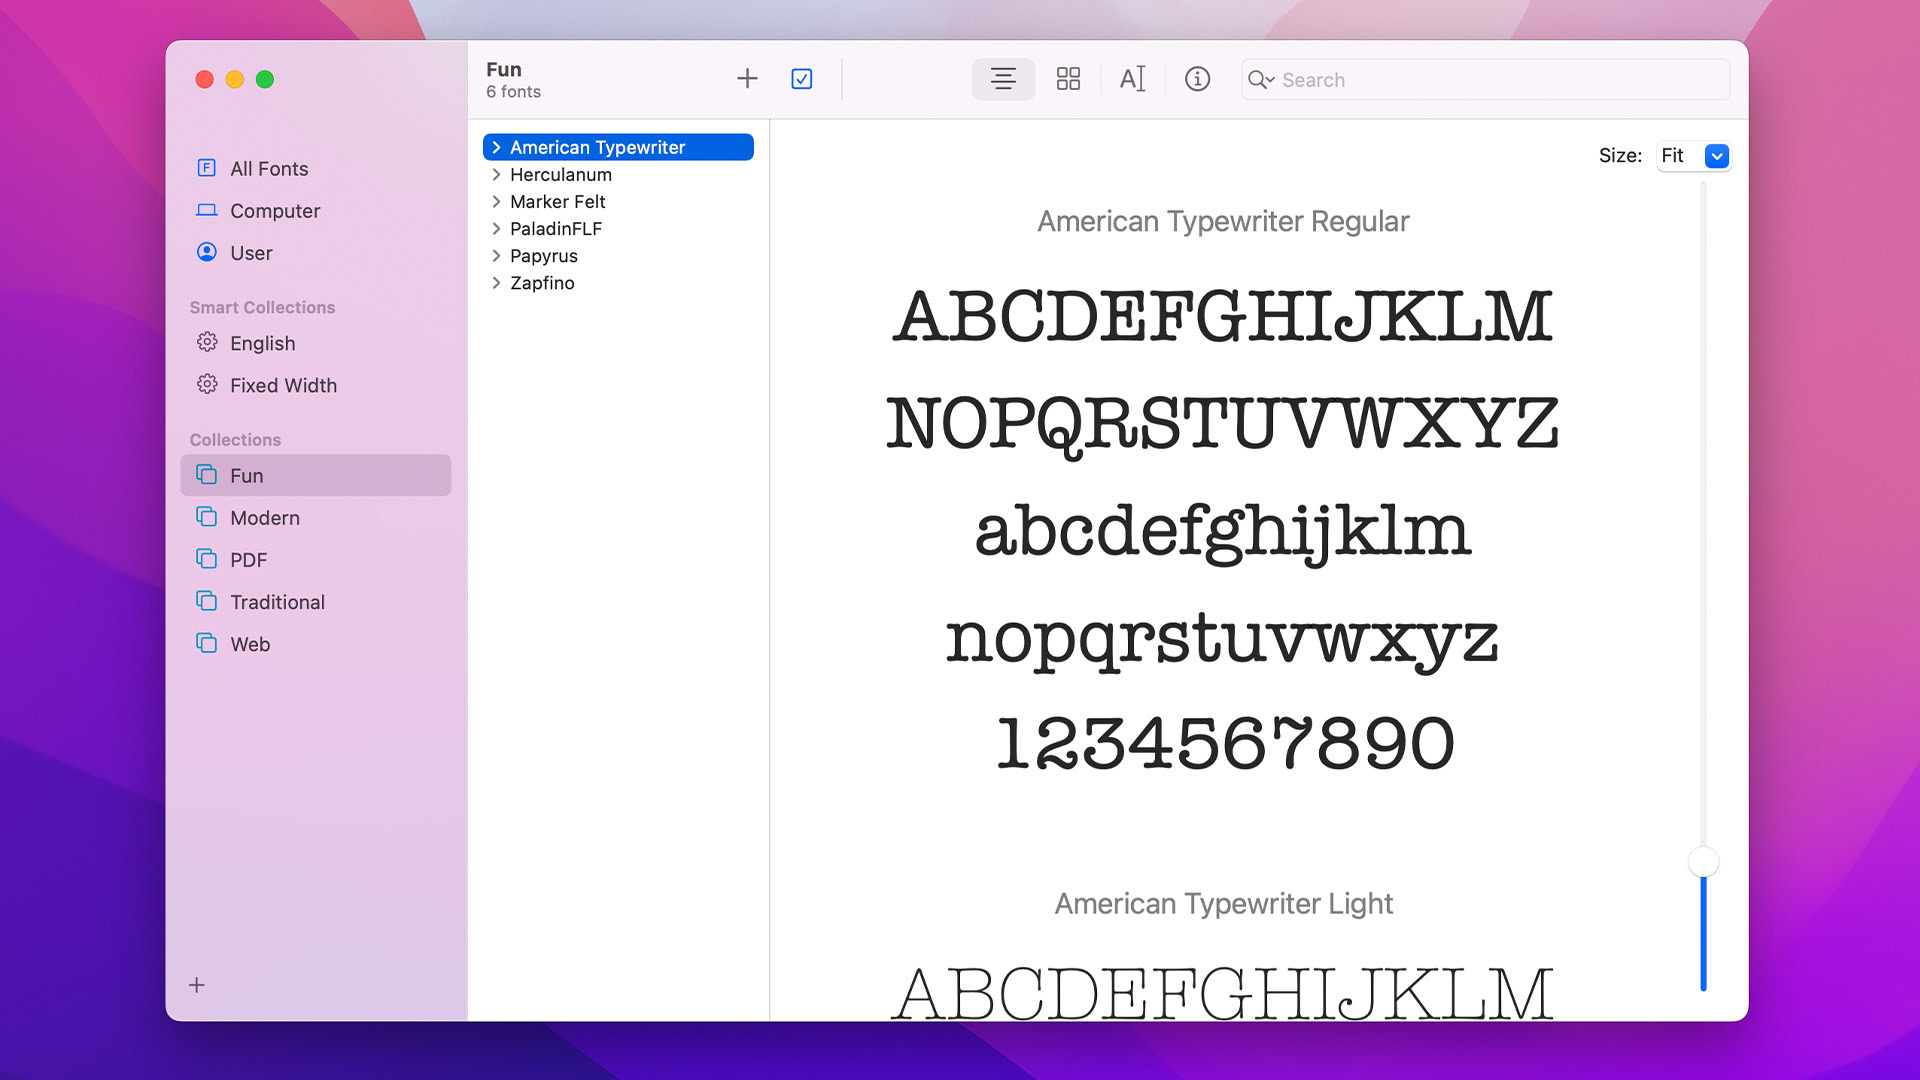Toggle the enable/disable font checkbox icon
Viewport: 1920px width, 1080px height.
801,79
